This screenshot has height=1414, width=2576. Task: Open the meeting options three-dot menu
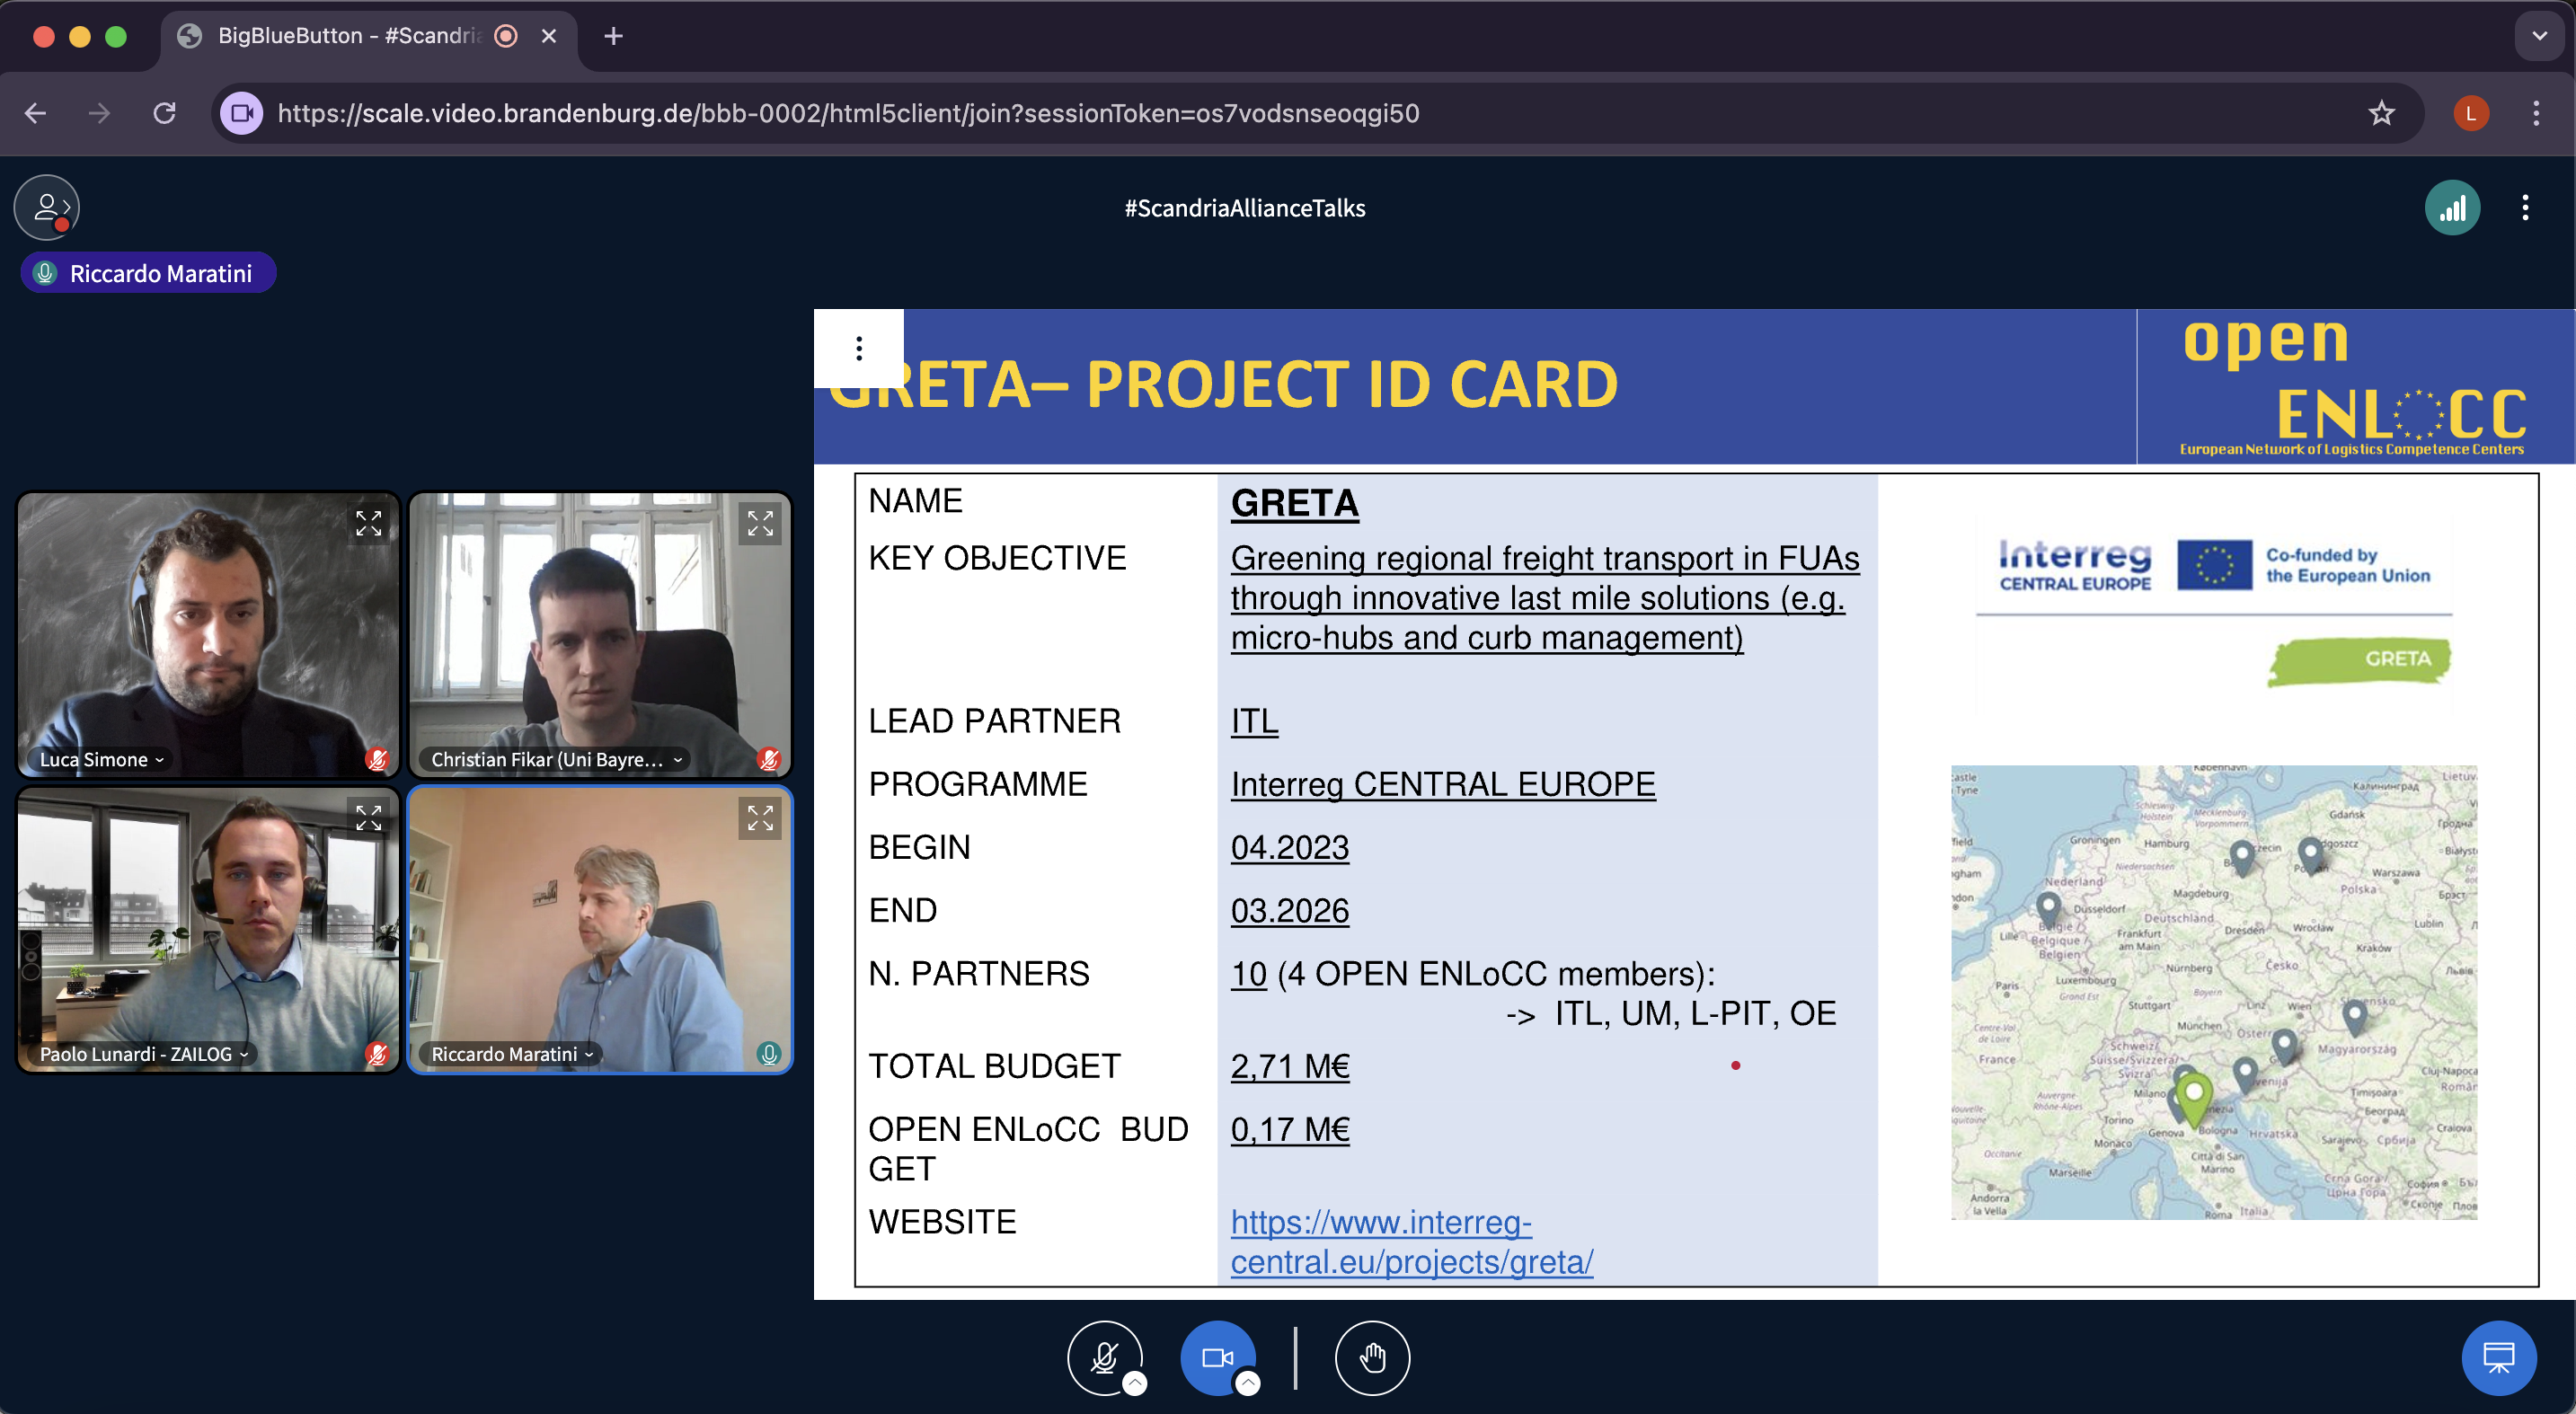(x=2525, y=208)
